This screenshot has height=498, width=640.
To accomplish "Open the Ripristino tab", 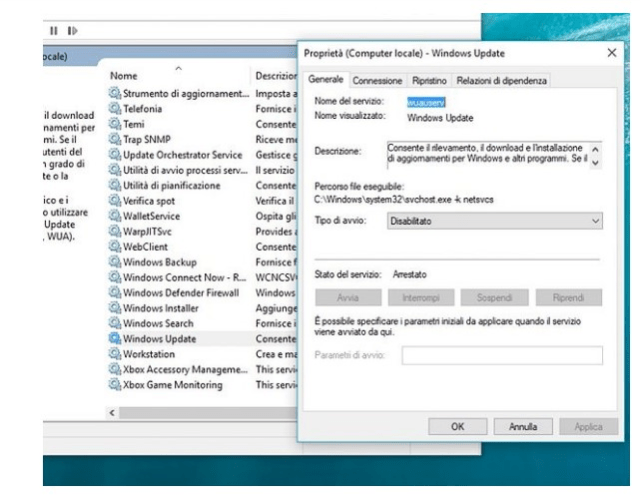I will (x=428, y=80).
